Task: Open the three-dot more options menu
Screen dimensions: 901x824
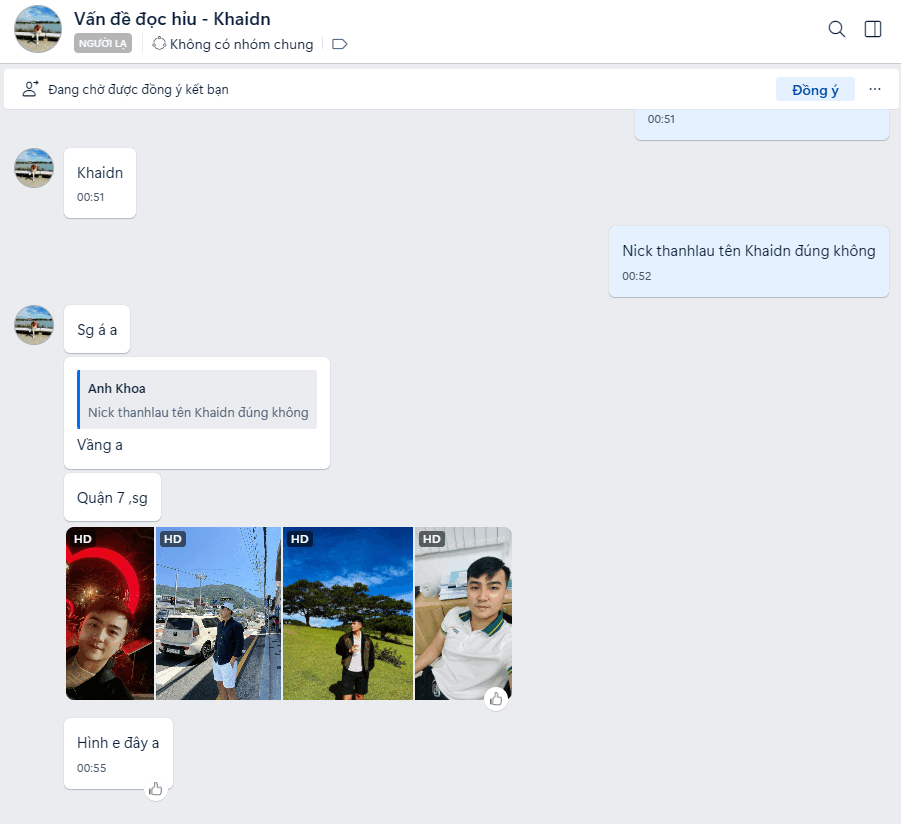Action: point(875,89)
